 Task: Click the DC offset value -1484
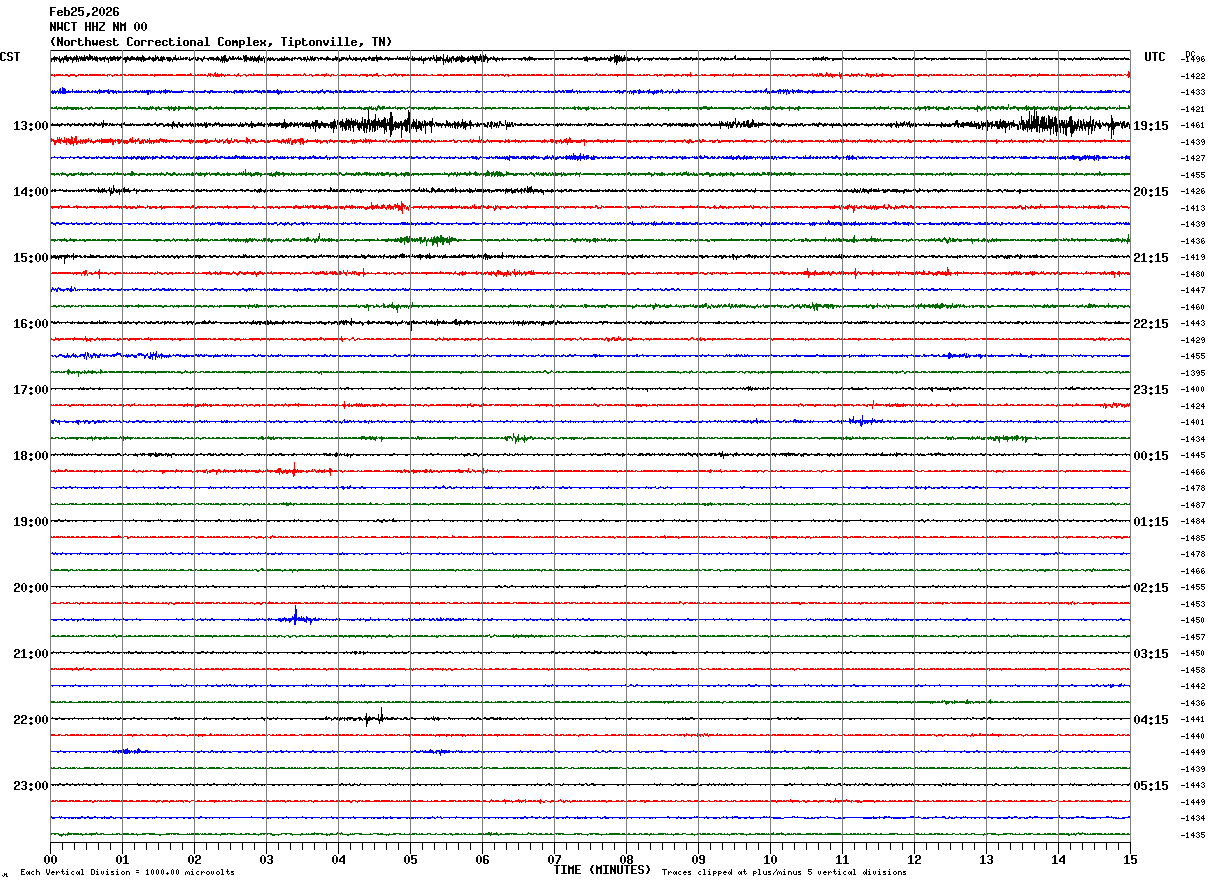pos(1192,522)
